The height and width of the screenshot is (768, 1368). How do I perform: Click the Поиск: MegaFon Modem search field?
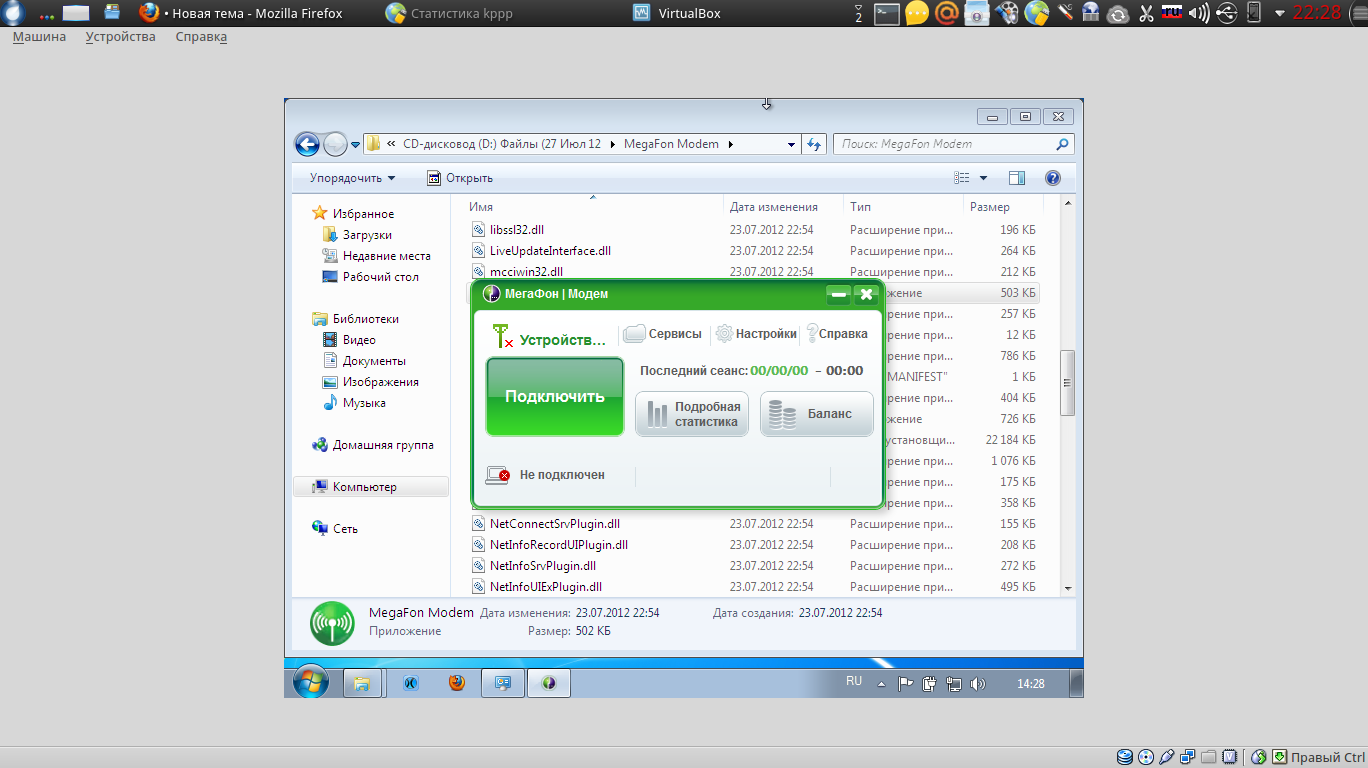click(x=953, y=144)
